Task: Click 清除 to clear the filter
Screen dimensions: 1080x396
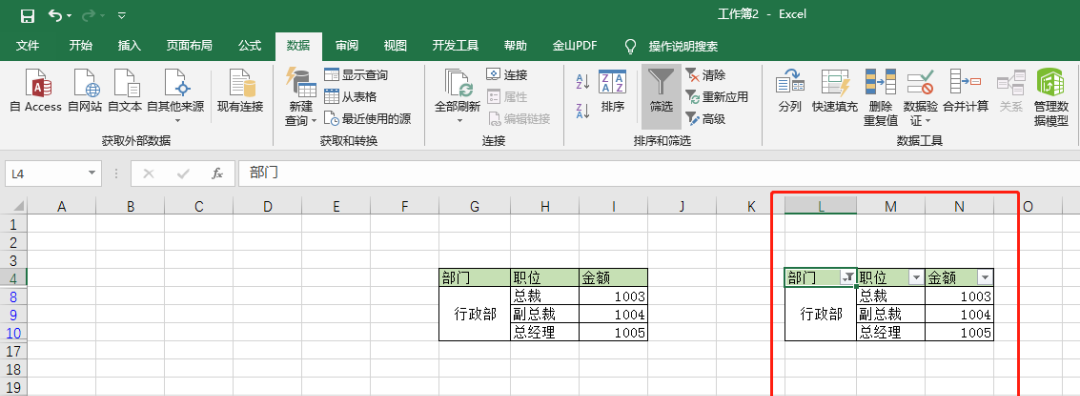Action: click(705, 75)
